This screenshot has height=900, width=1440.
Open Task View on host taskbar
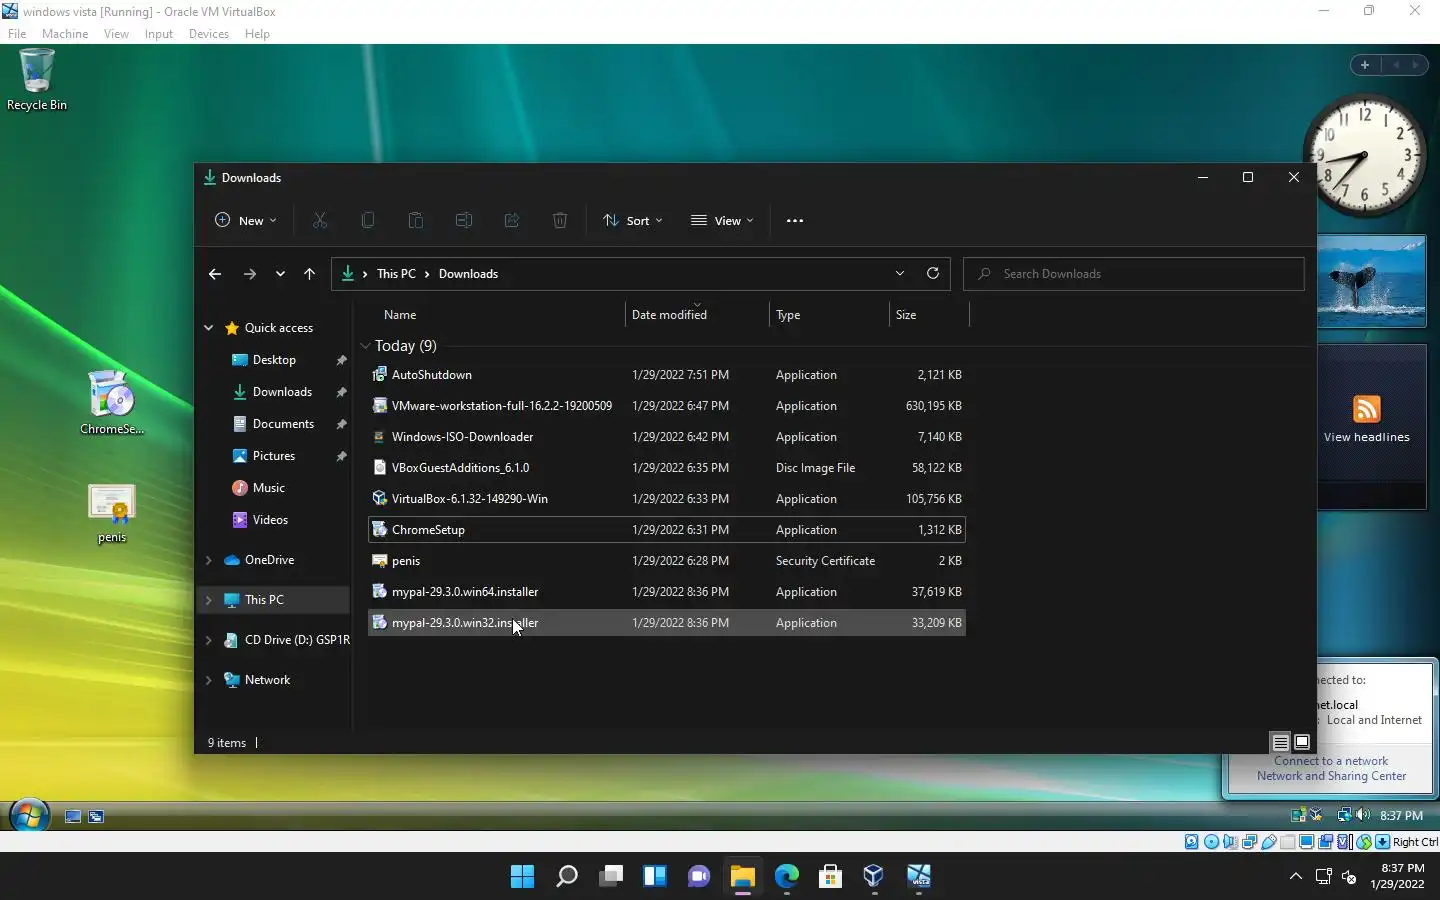click(x=611, y=877)
